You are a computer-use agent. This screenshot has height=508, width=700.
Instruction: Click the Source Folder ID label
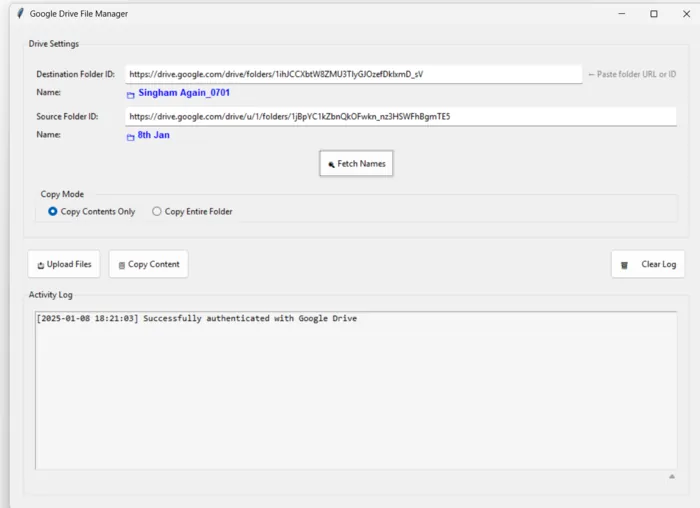(67, 117)
